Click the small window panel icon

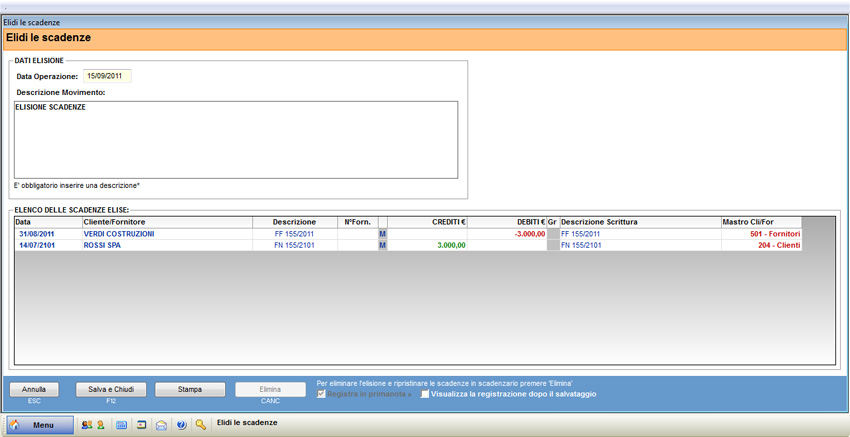(141, 425)
